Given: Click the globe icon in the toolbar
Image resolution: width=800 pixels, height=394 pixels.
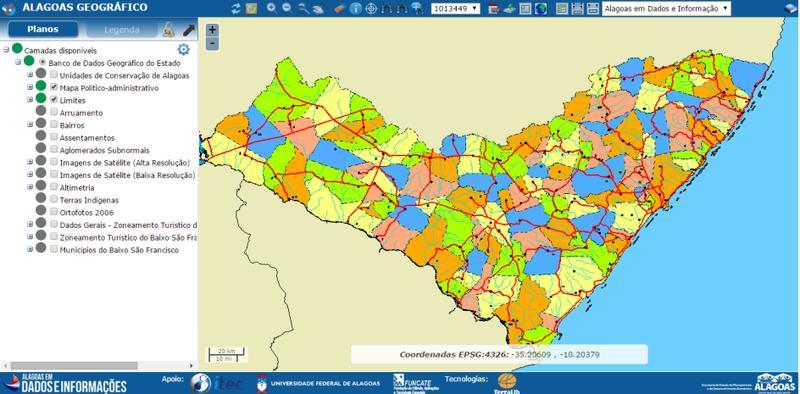Looking at the screenshot, I should 541,8.
